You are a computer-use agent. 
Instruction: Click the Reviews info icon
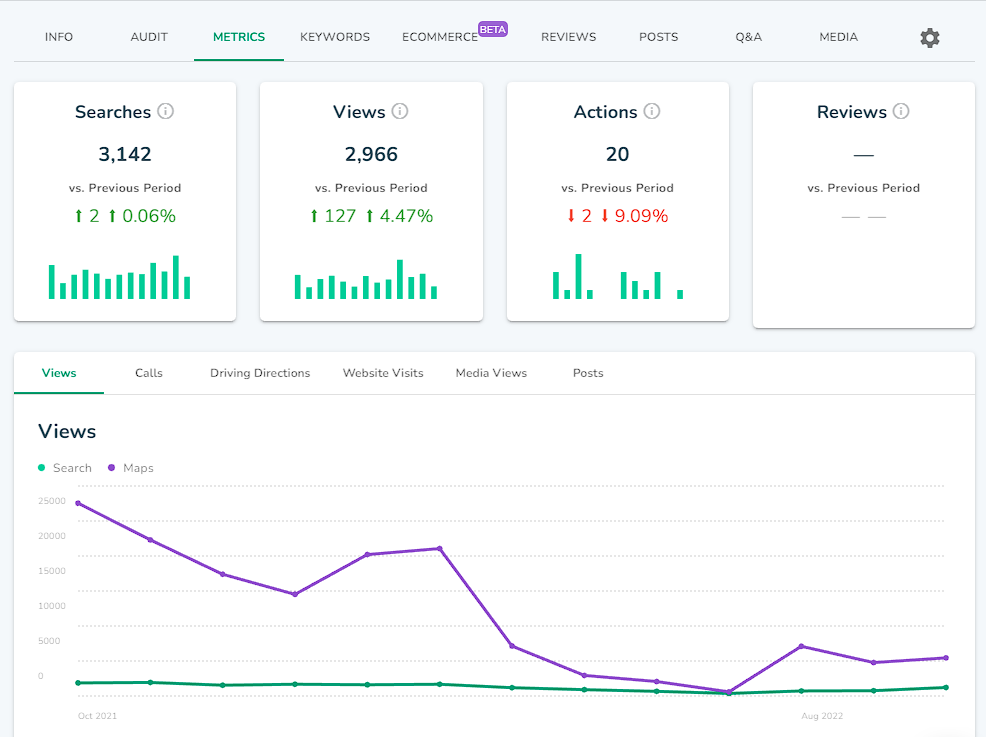[x=901, y=111]
